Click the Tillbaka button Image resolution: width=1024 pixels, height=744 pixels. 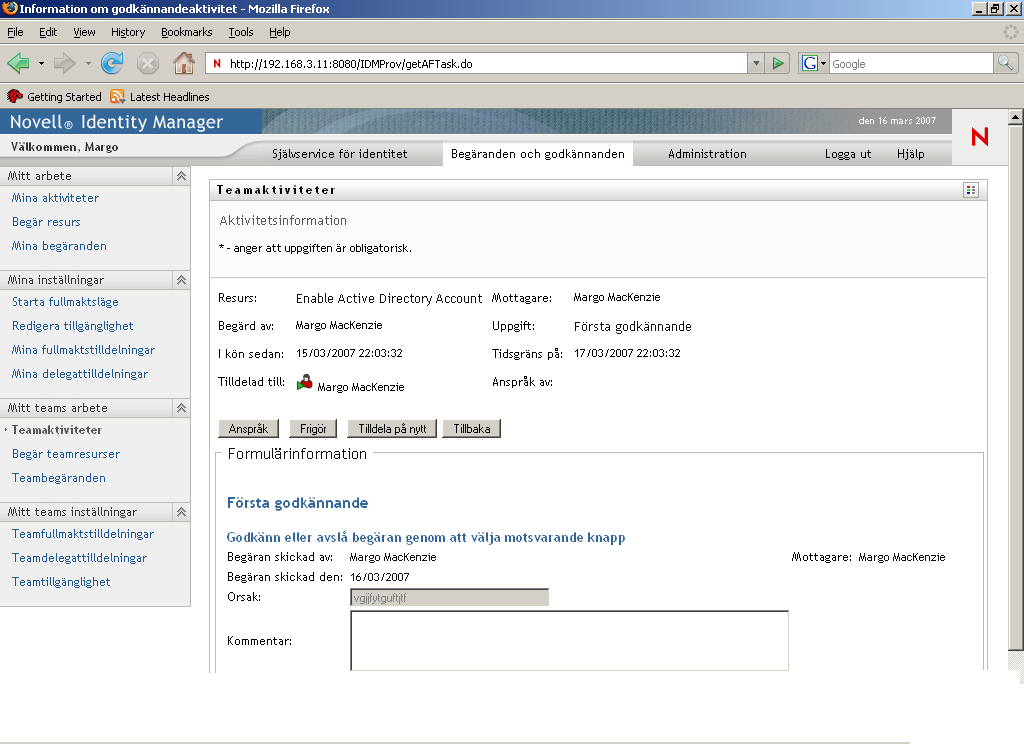coord(472,429)
